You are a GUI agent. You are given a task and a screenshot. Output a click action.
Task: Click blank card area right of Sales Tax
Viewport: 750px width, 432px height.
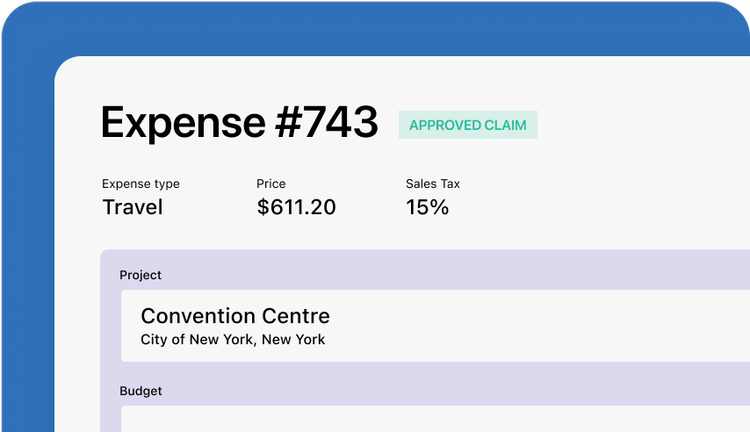click(603, 199)
